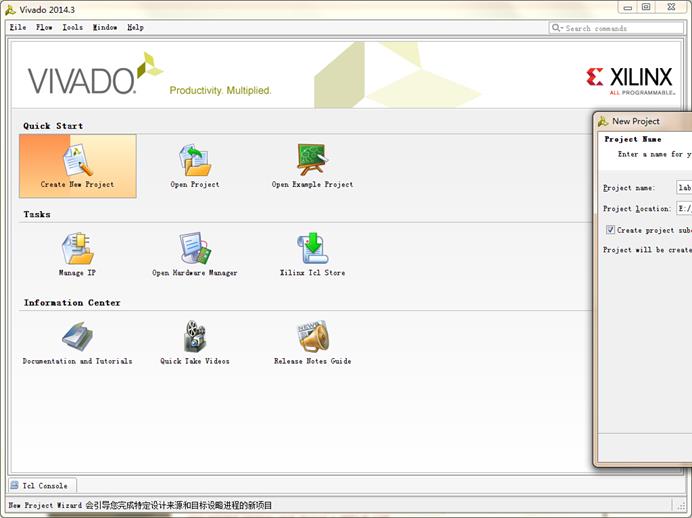Screen dimensions: 692x518
Task: Click 'Productivity. Multiplied.' tagline
Action: [220, 90]
